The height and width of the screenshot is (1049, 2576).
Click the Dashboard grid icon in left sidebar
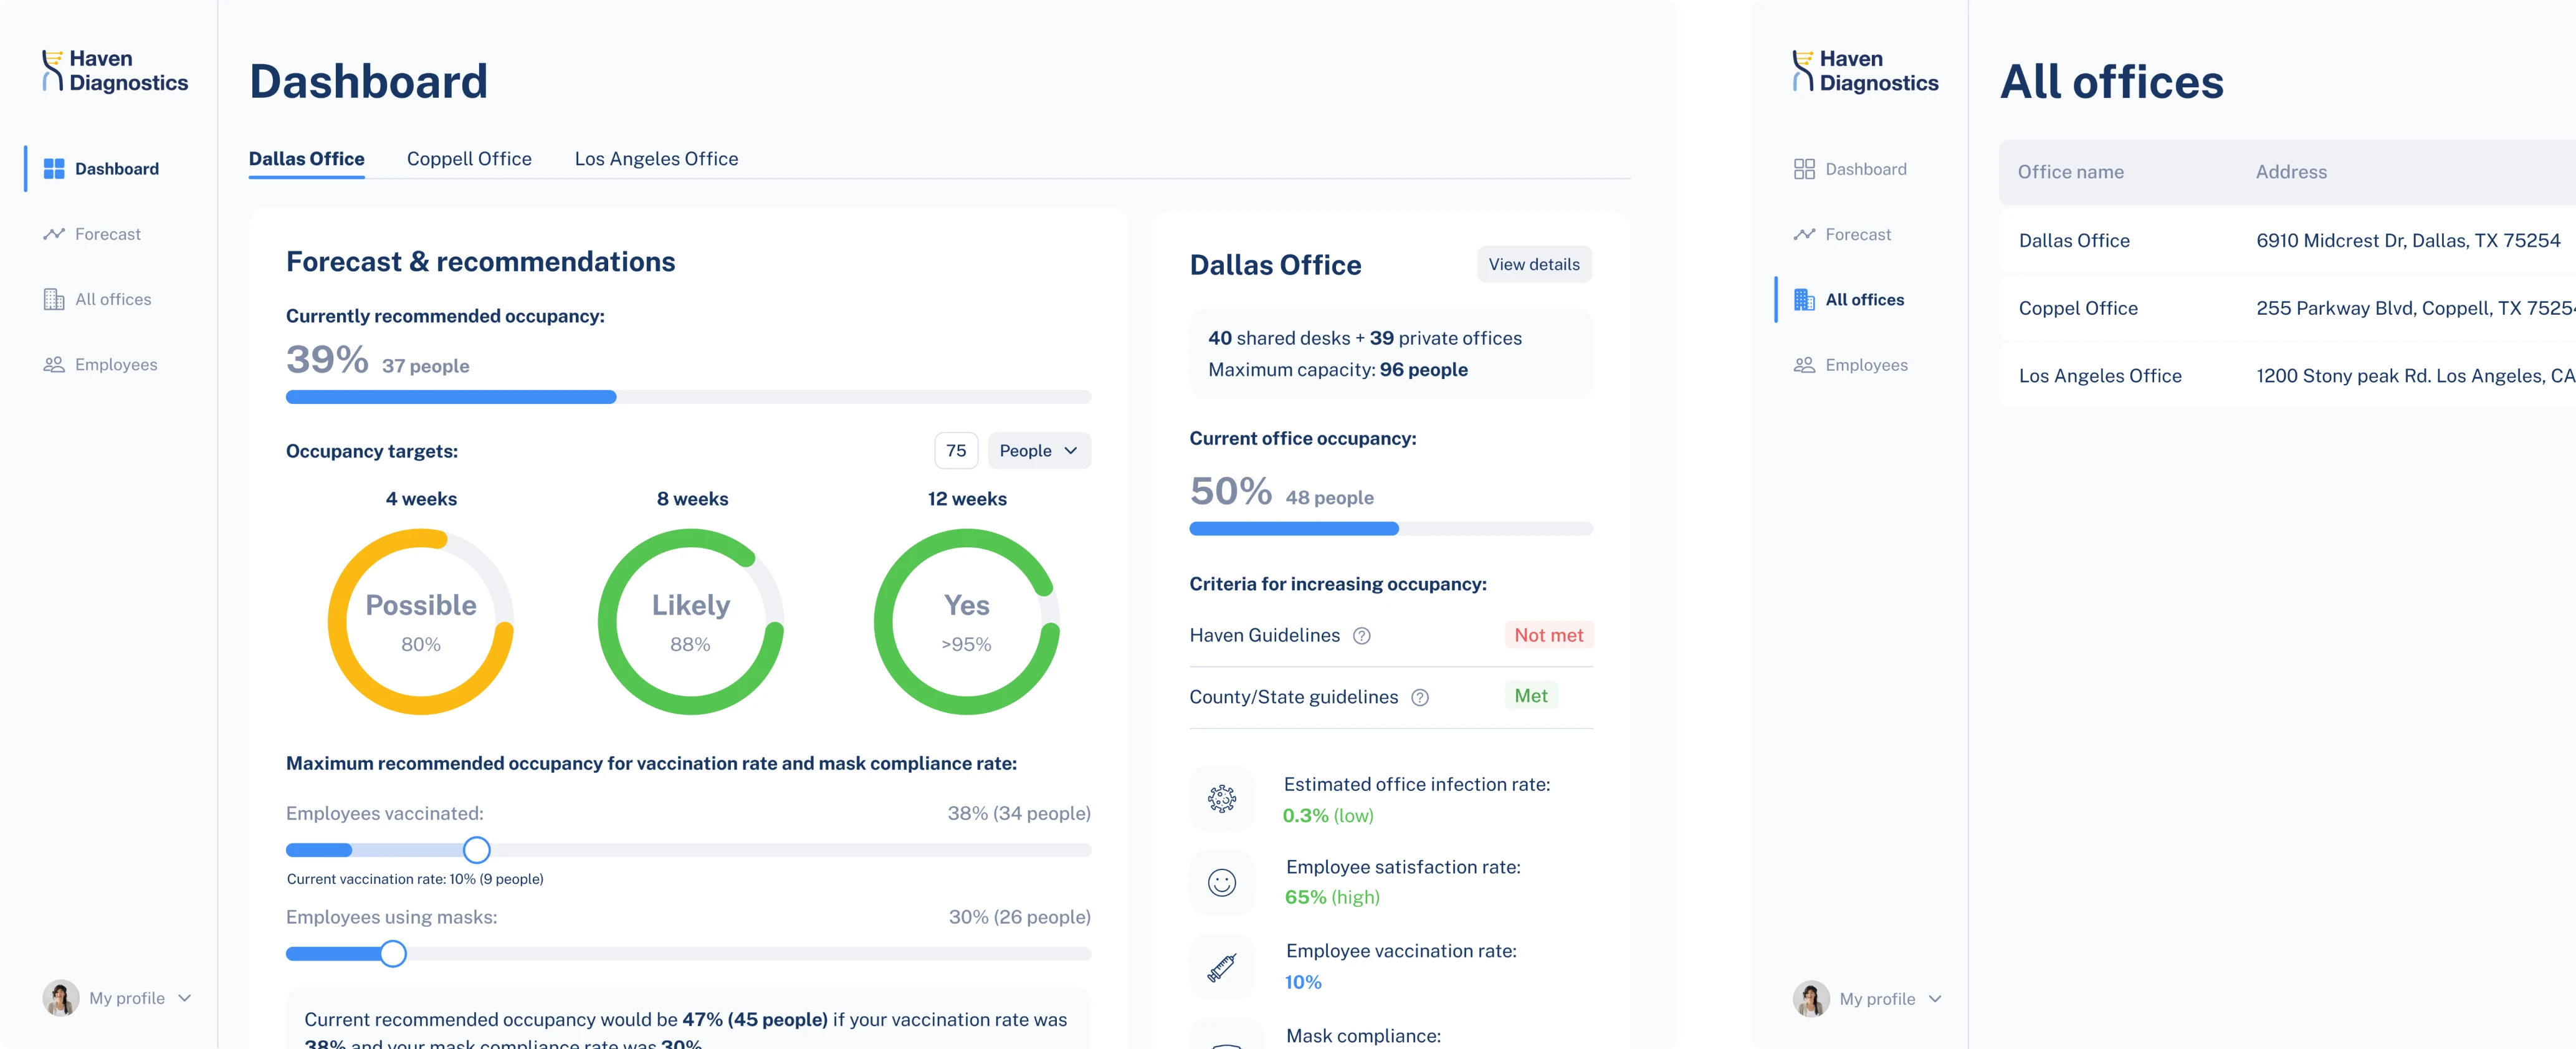54,169
